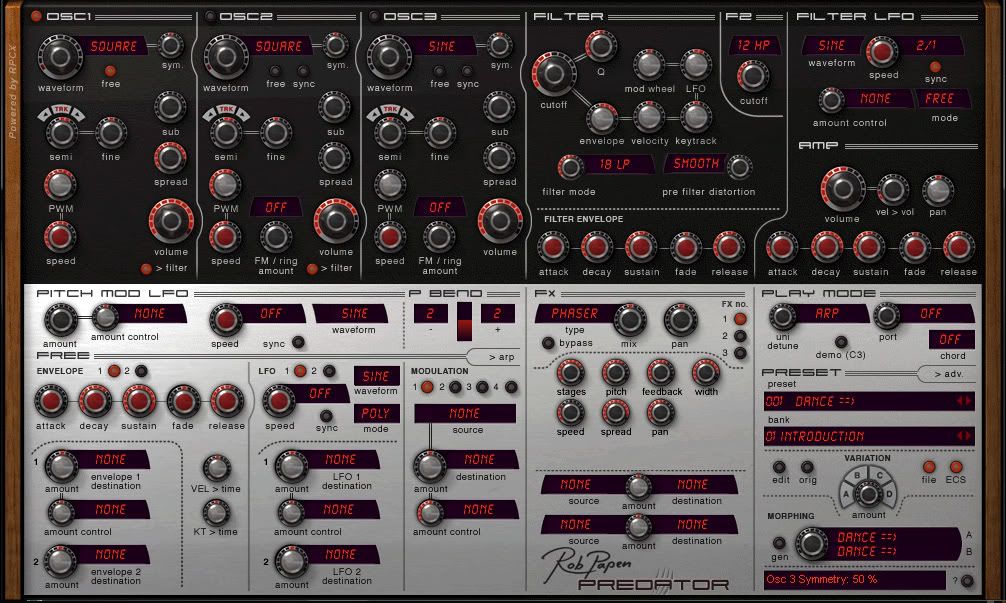1006x603 pixels.
Task: Open OSC1 SQUARE waveform selector
Action: [114, 46]
